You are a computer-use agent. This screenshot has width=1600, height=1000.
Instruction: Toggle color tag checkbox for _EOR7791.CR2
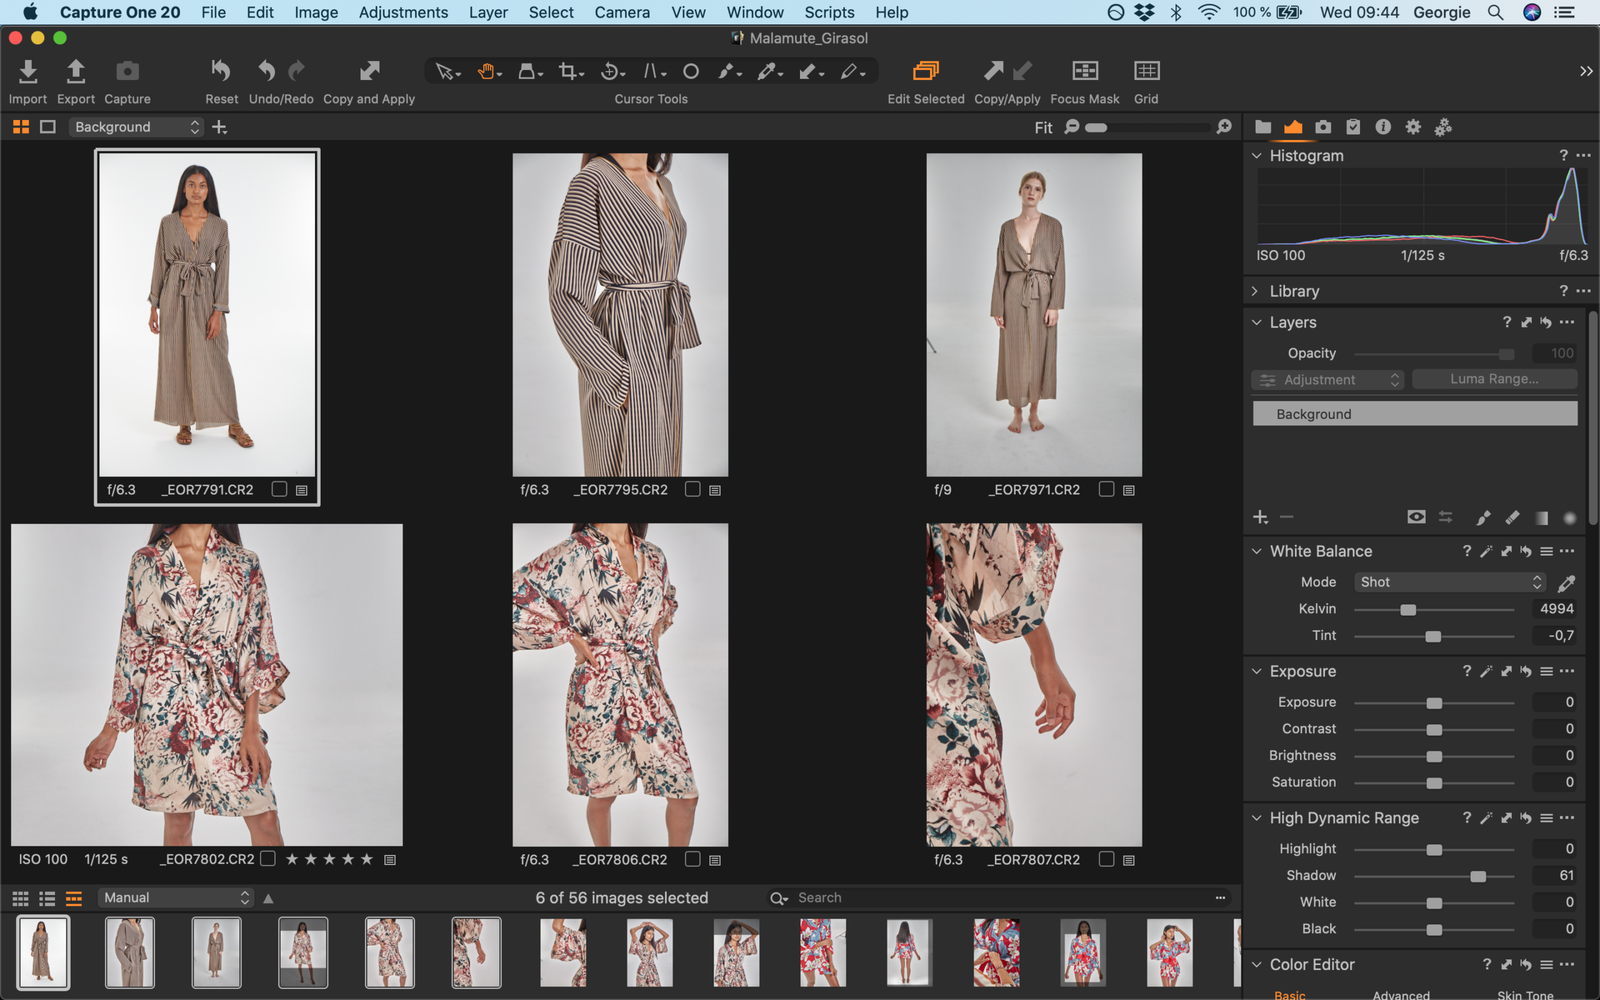tap(279, 489)
